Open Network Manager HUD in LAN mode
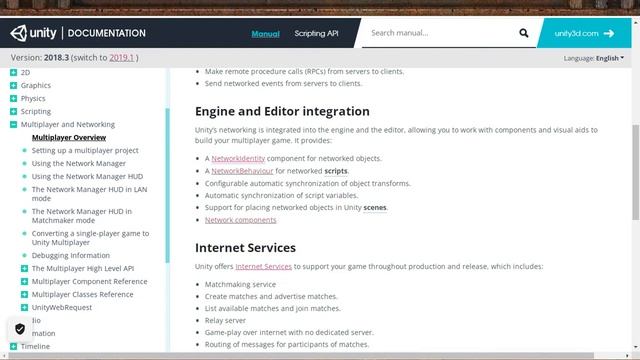The height and width of the screenshot is (360, 640). 89,194
